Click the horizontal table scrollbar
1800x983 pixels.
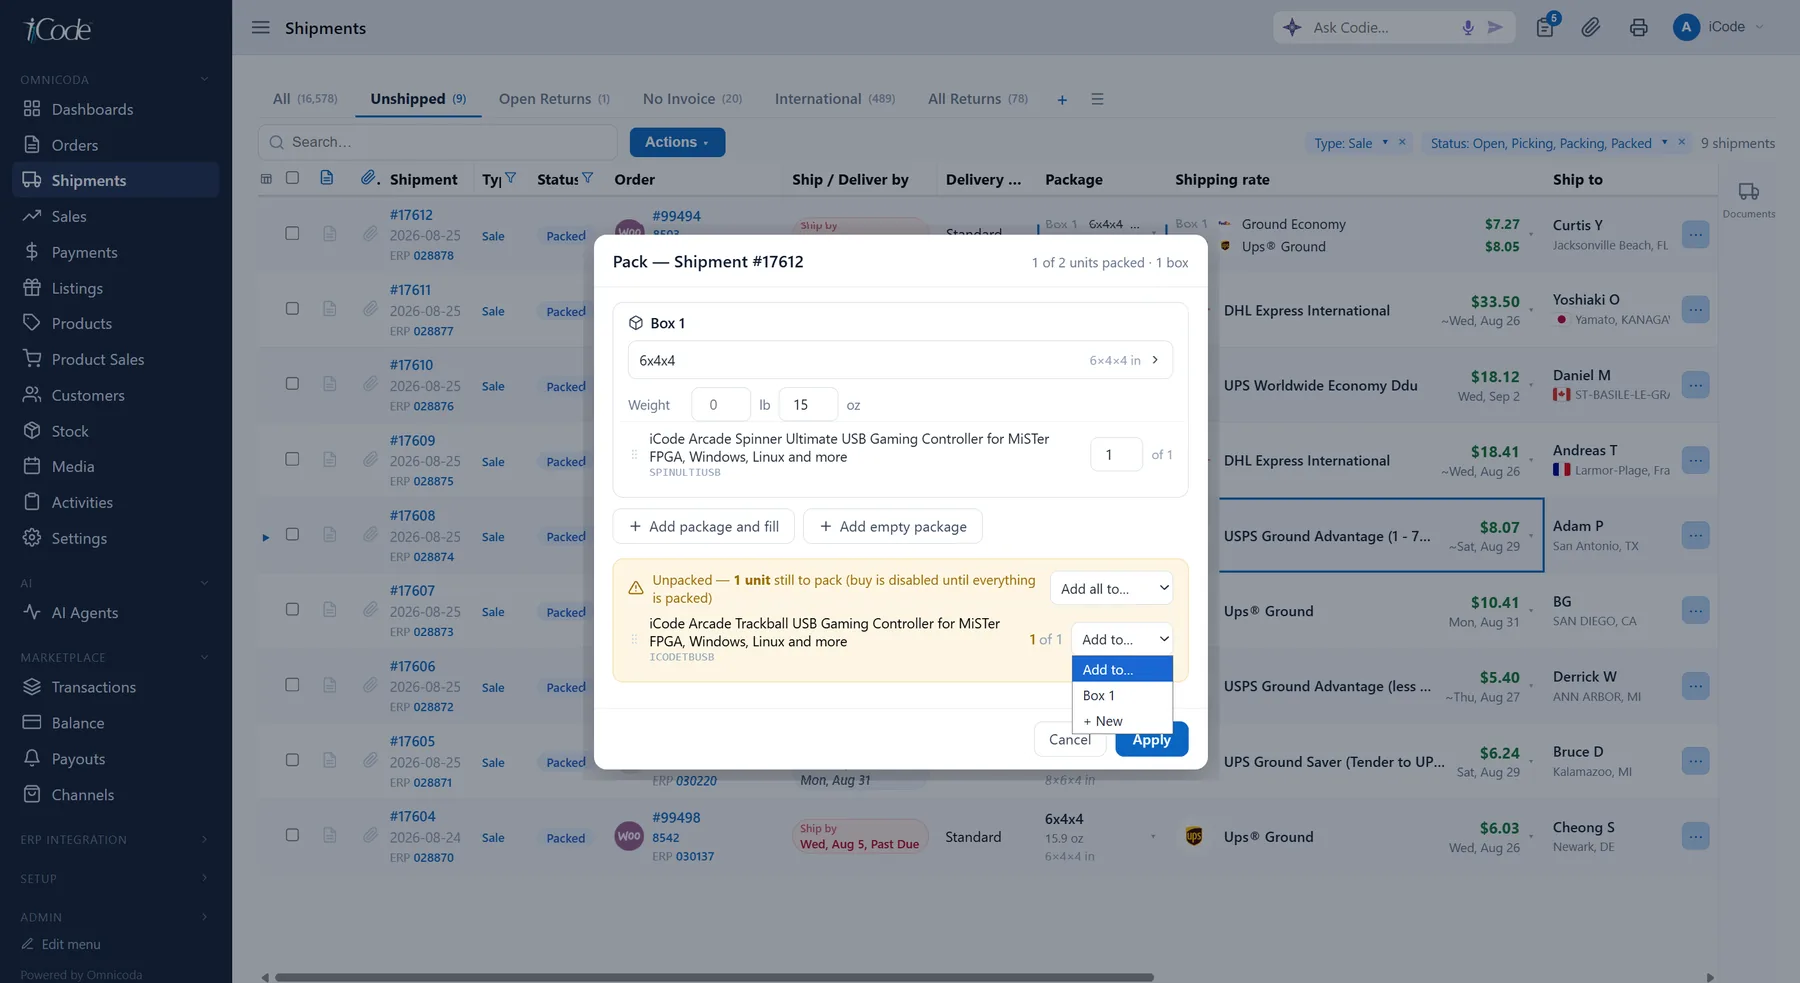click(x=714, y=977)
